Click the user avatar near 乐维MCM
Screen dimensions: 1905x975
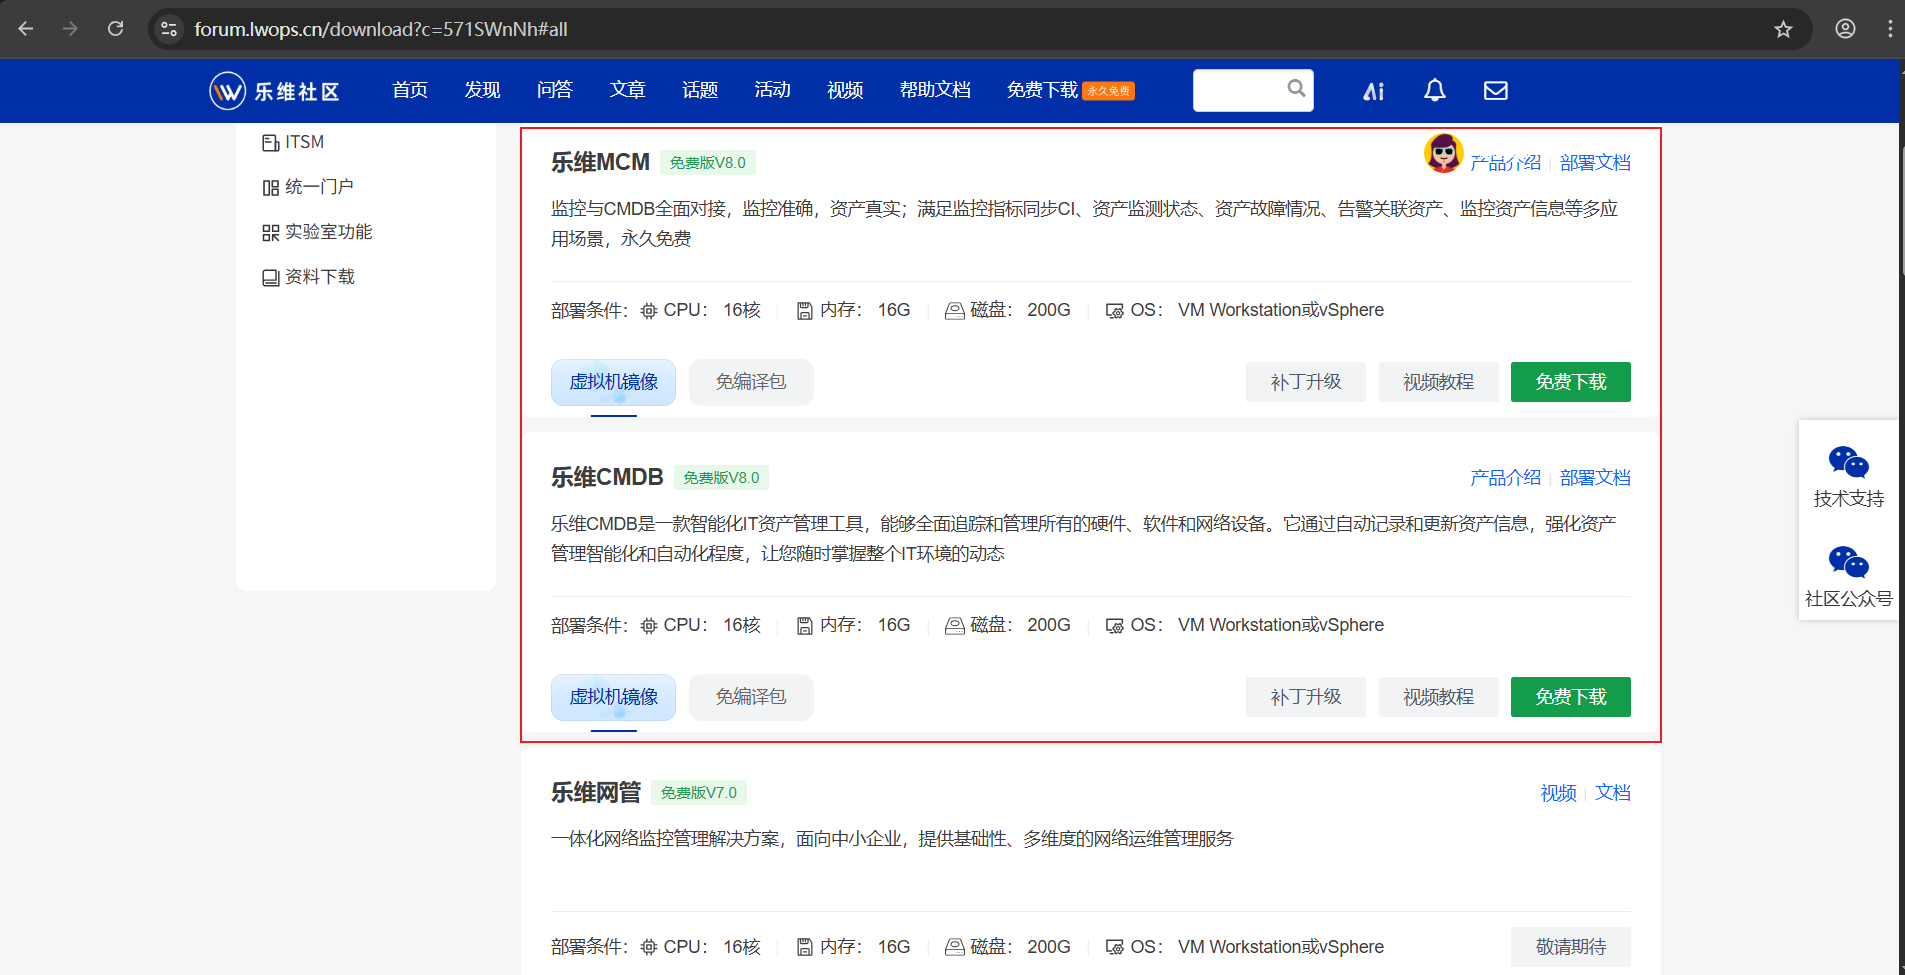[1443, 153]
